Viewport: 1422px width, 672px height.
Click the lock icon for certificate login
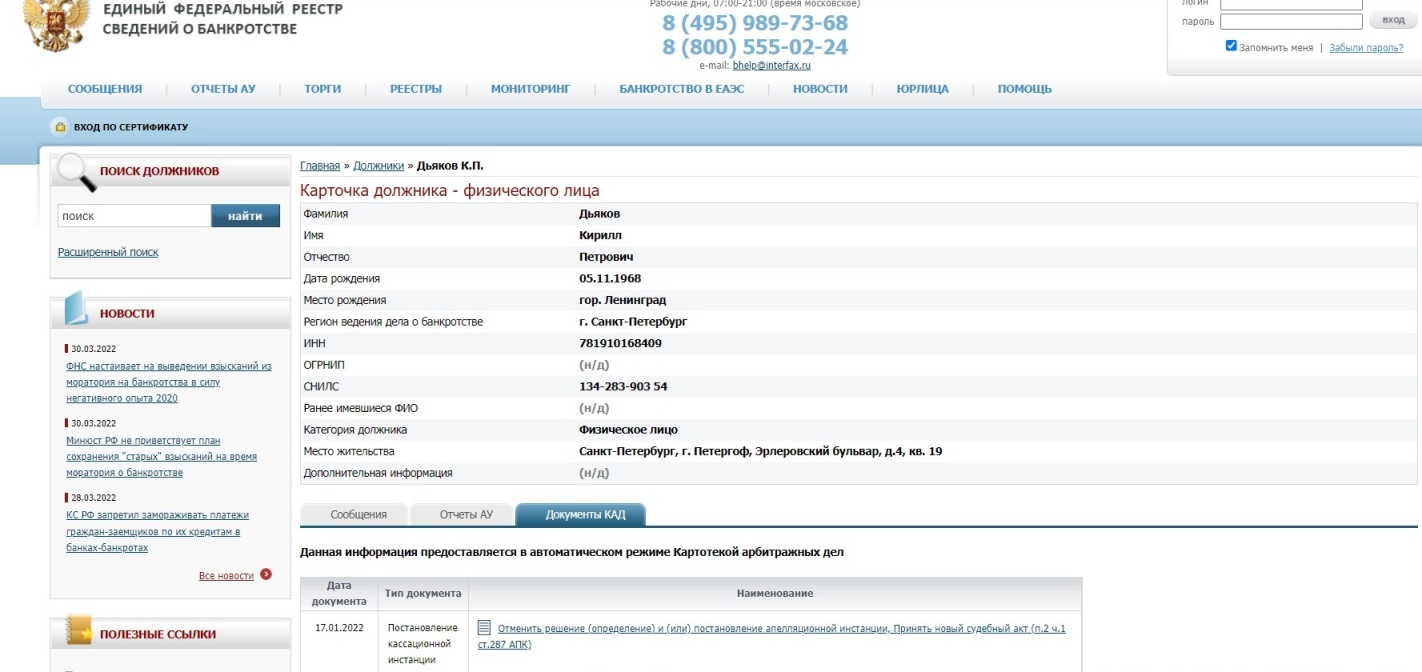coord(60,127)
